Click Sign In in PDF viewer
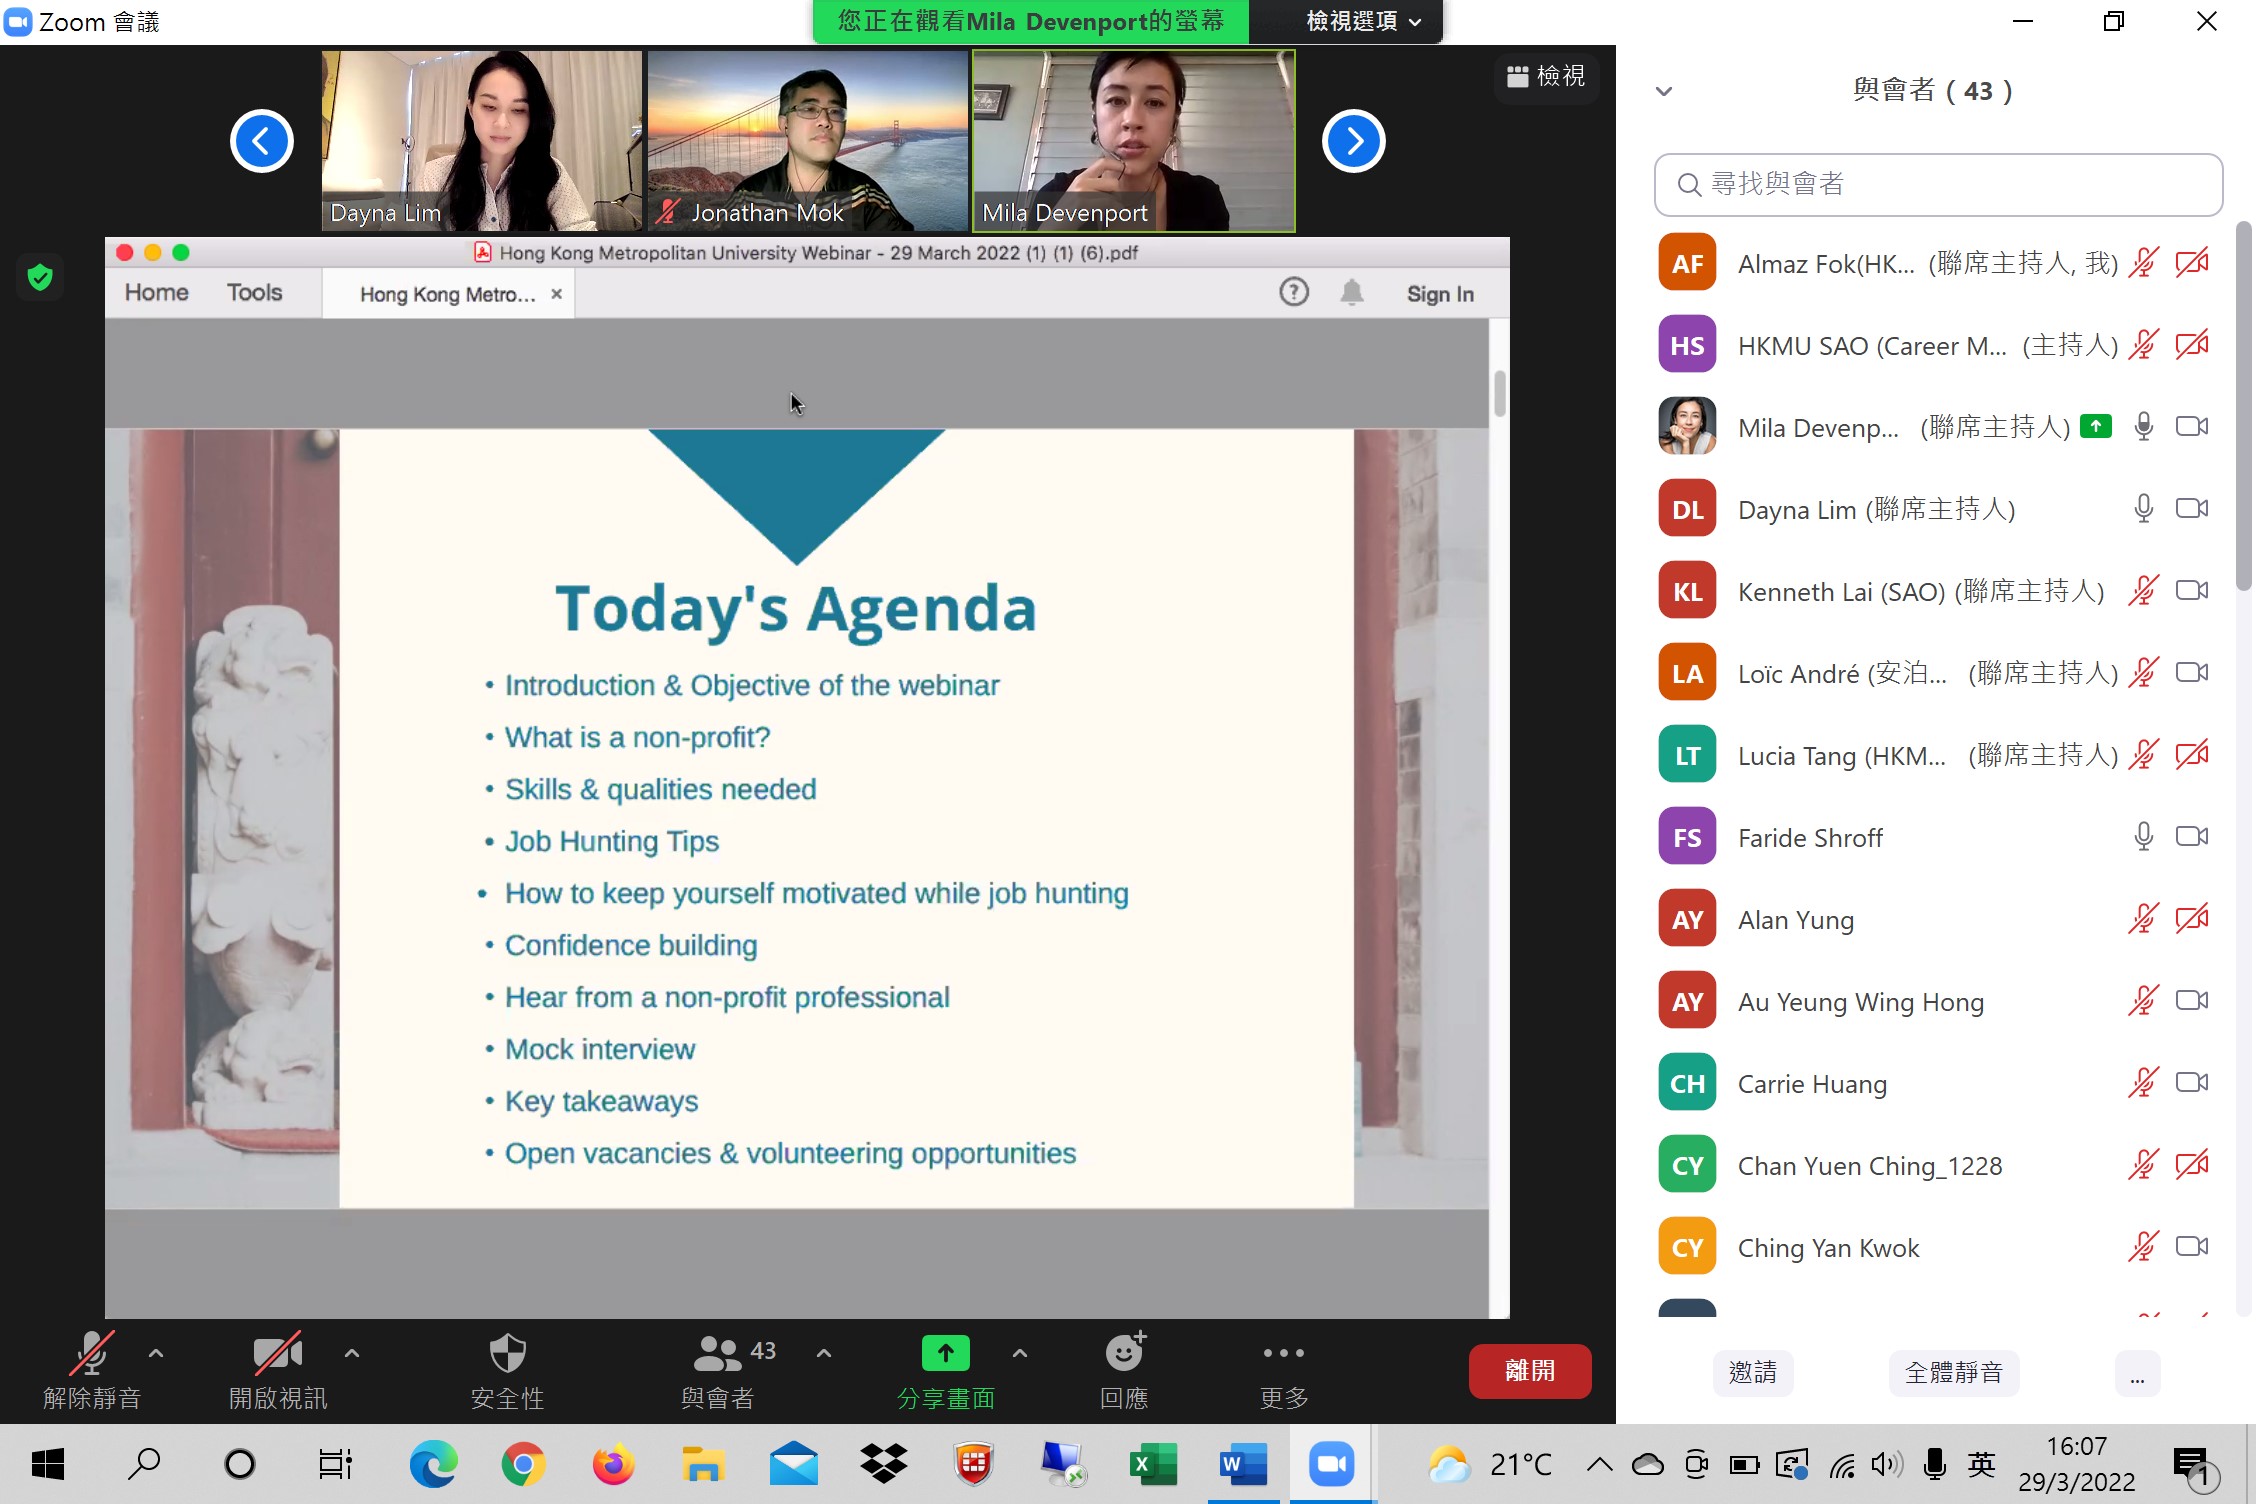 pos(1440,294)
